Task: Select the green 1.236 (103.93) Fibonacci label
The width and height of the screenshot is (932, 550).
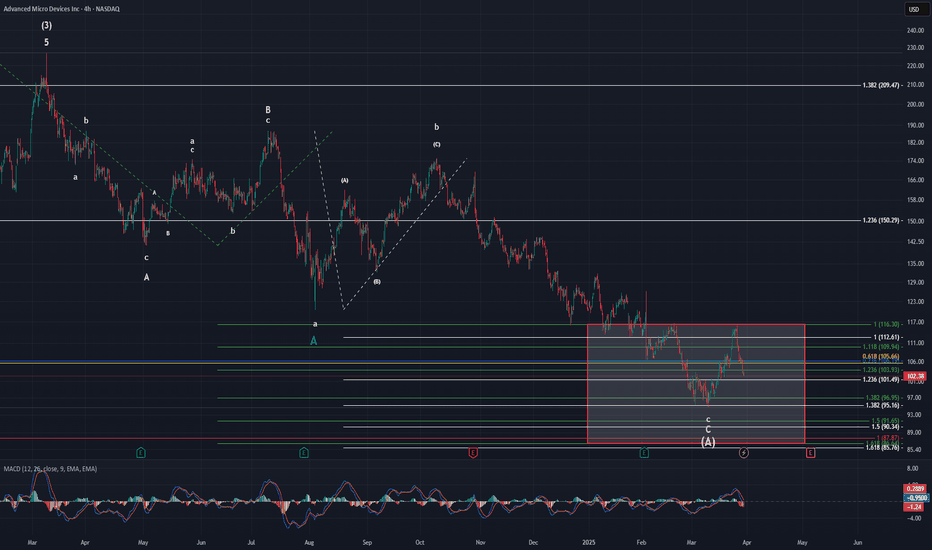Action: [881, 370]
